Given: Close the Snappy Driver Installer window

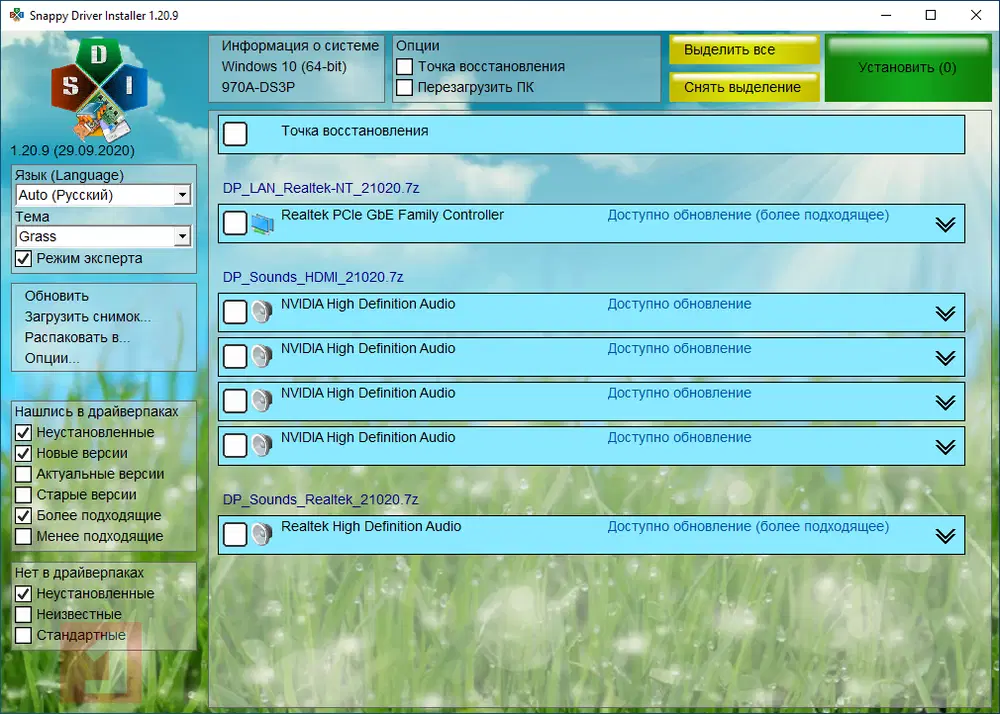Looking at the screenshot, I should [976, 15].
